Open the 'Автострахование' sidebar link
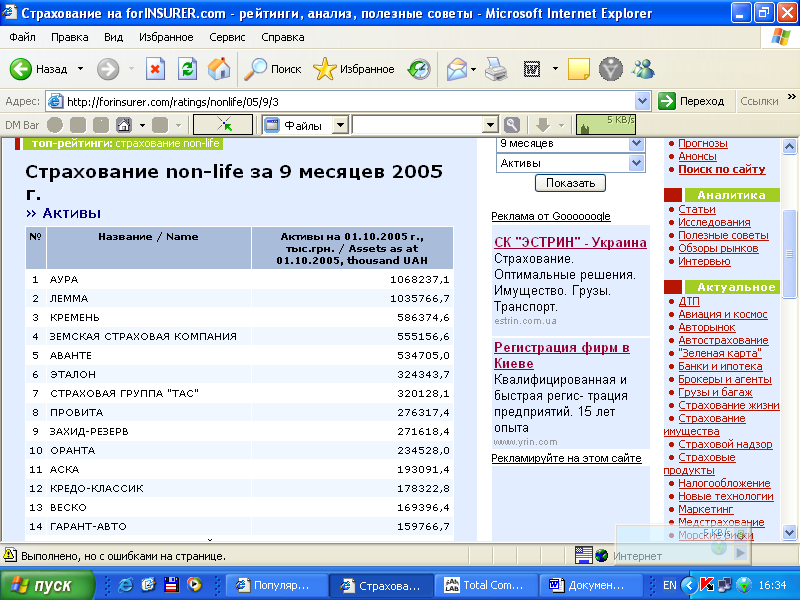Image resolution: width=800 pixels, height=600 pixels. tap(723, 340)
